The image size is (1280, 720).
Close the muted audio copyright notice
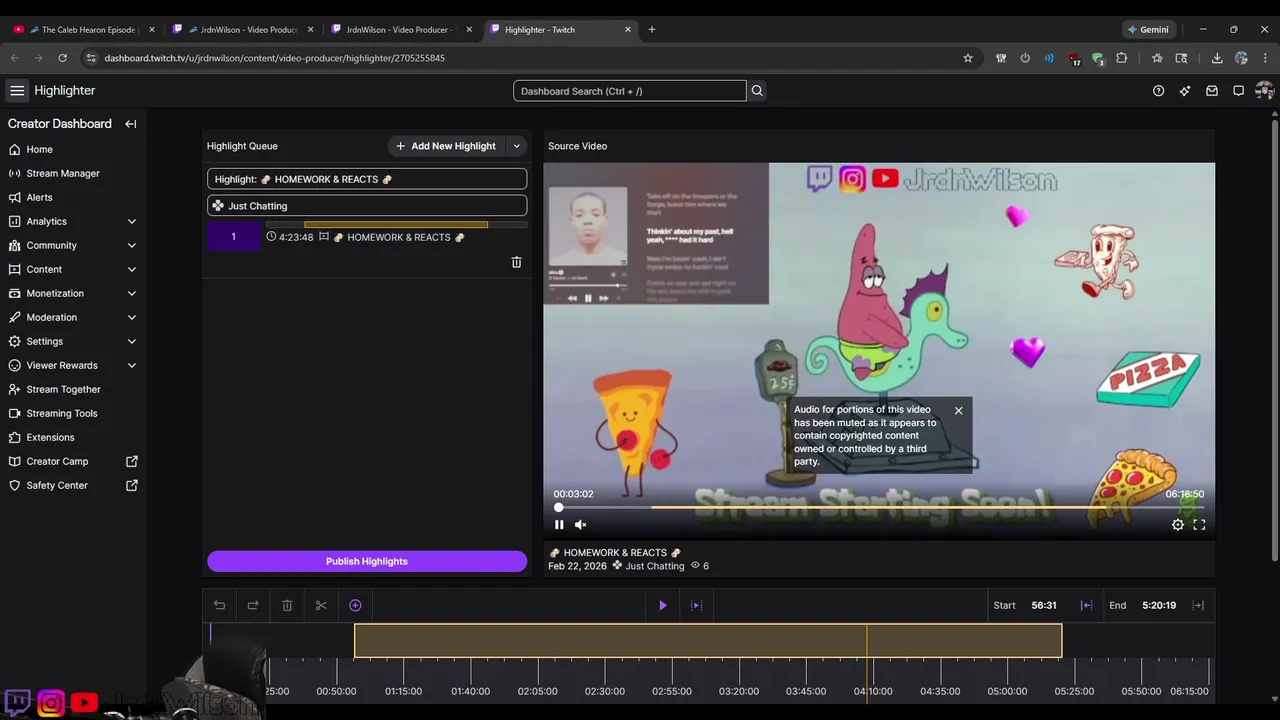click(x=958, y=410)
